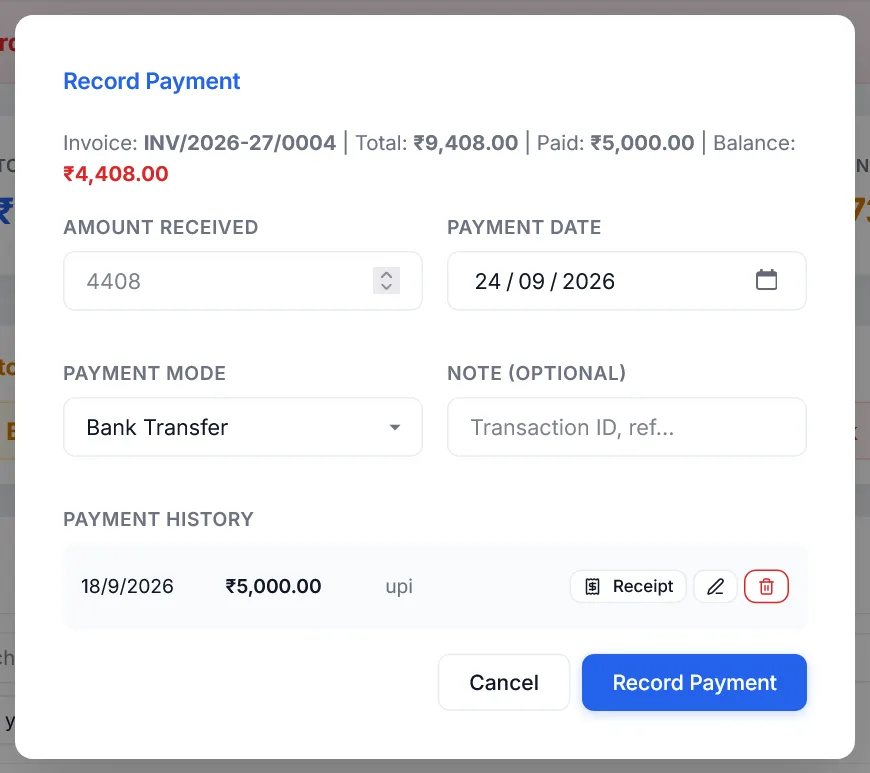Image resolution: width=870 pixels, height=773 pixels.
Task: Select invoice number INV/2026-27/0004 text
Action: [x=240, y=143]
